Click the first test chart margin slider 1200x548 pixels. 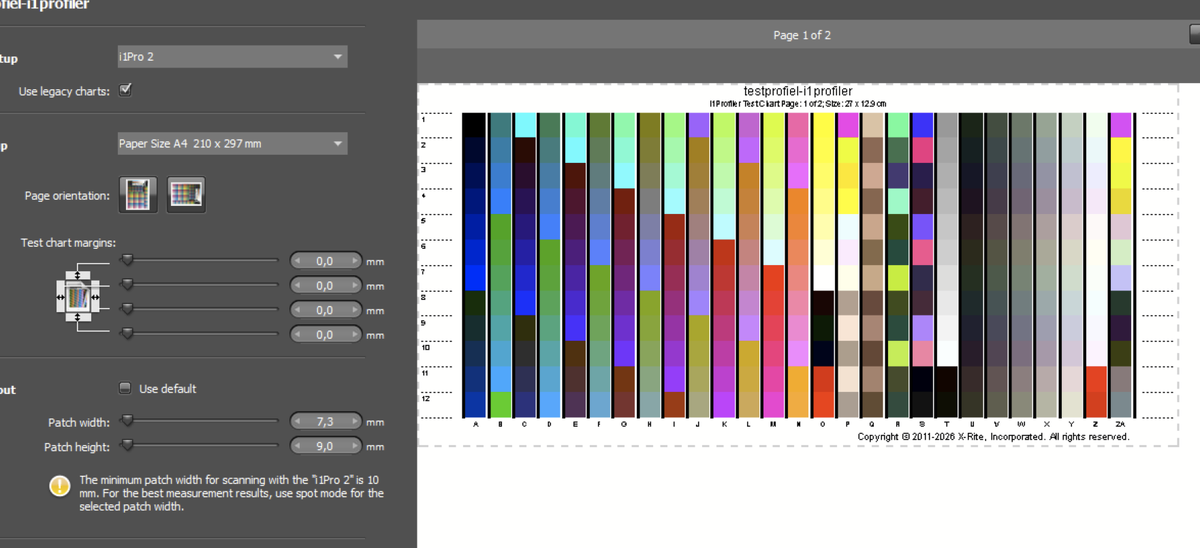[200, 260]
